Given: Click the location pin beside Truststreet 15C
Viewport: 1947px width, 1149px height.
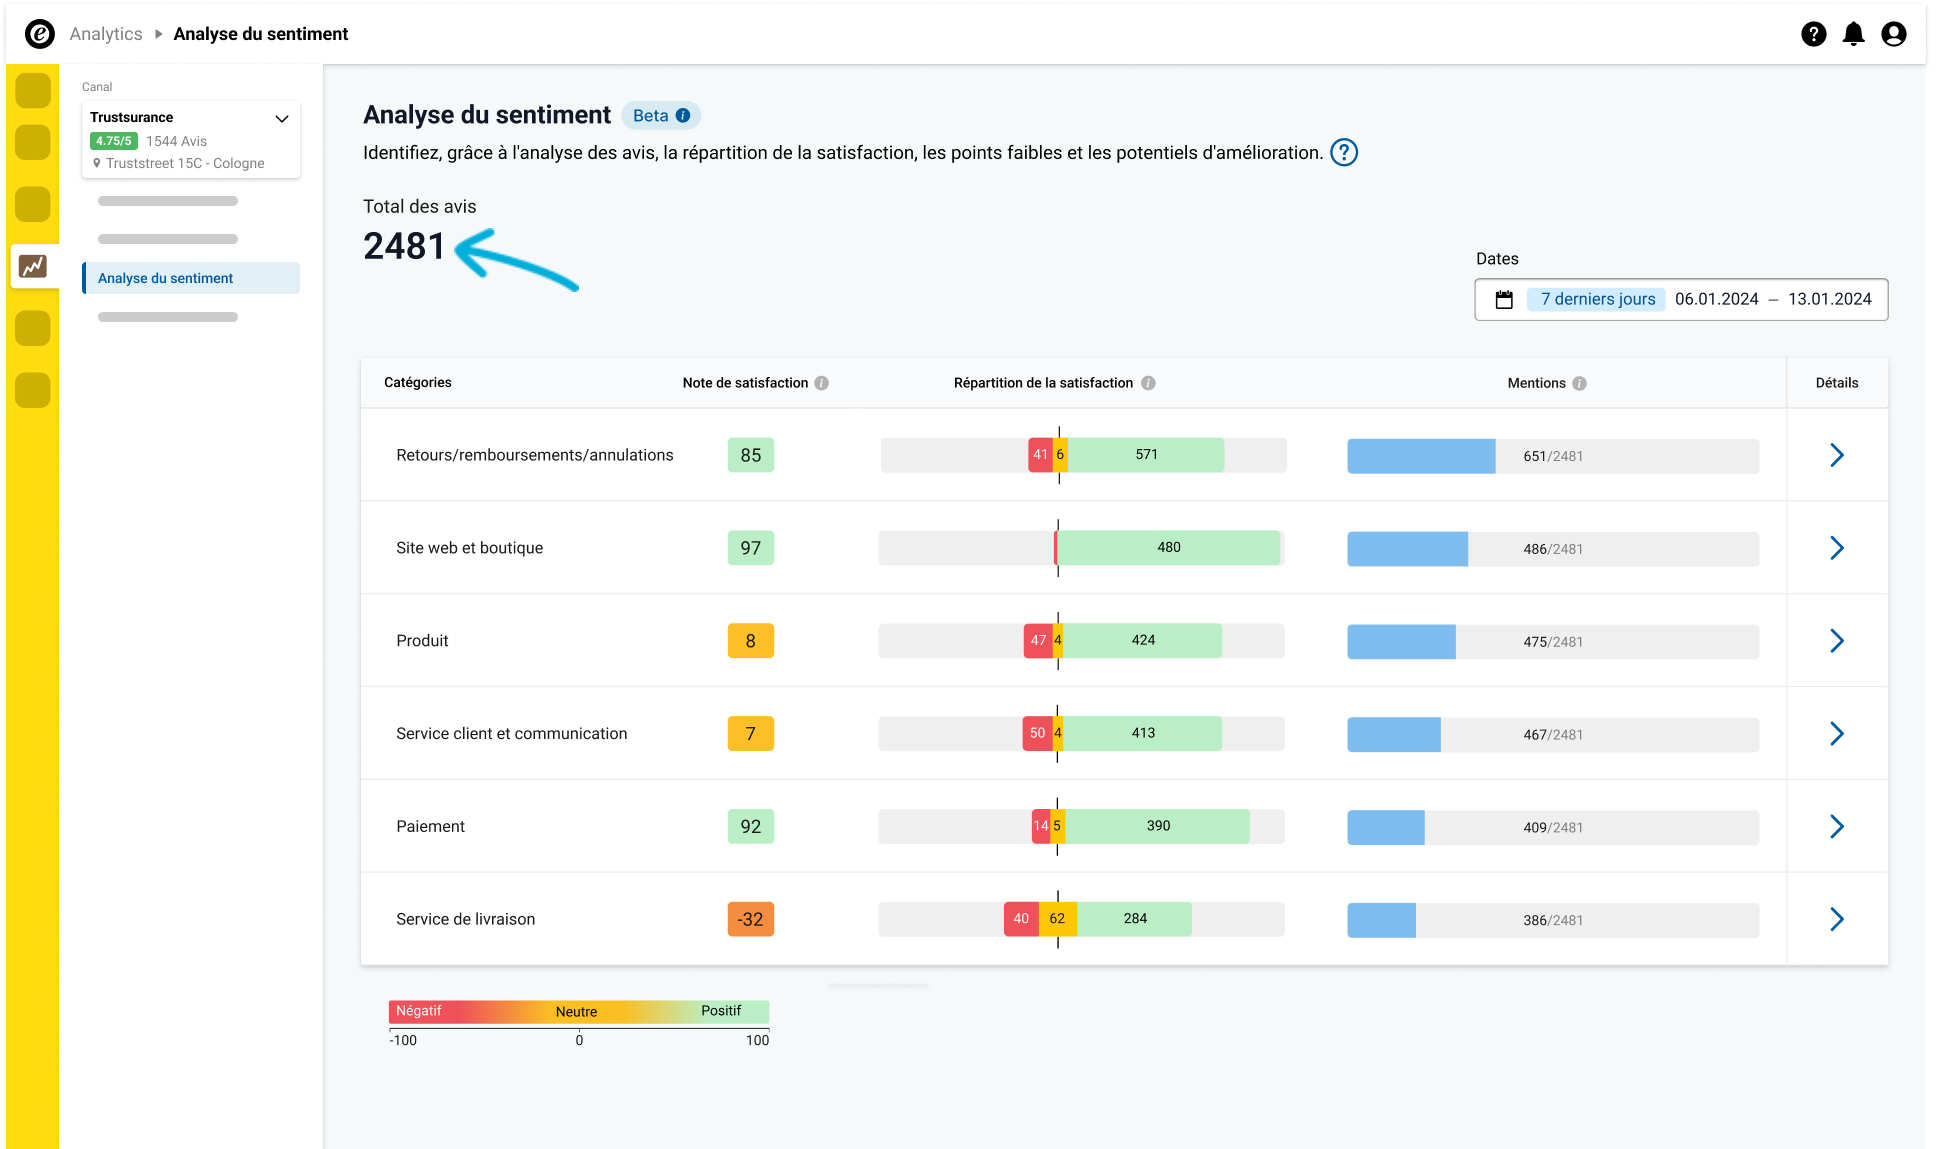Looking at the screenshot, I should coord(97,163).
